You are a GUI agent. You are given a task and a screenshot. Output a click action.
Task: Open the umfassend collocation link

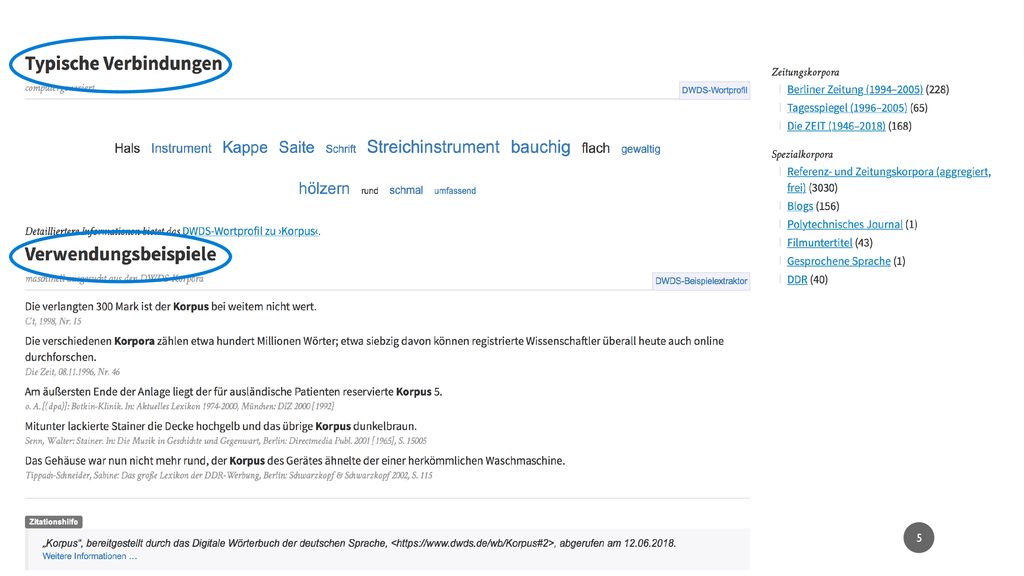pyautogui.click(x=455, y=191)
